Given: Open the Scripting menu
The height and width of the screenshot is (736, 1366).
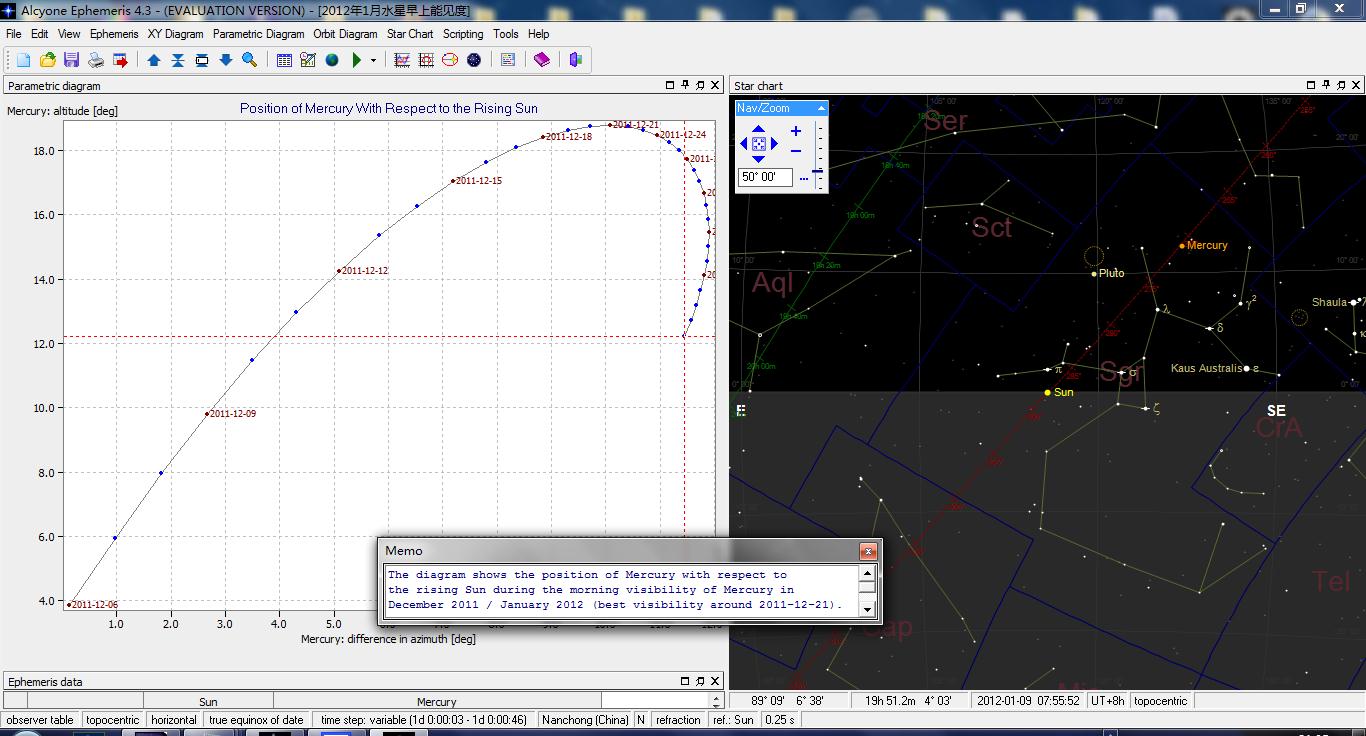Looking at the screenshot, I should tap(463, 34).
